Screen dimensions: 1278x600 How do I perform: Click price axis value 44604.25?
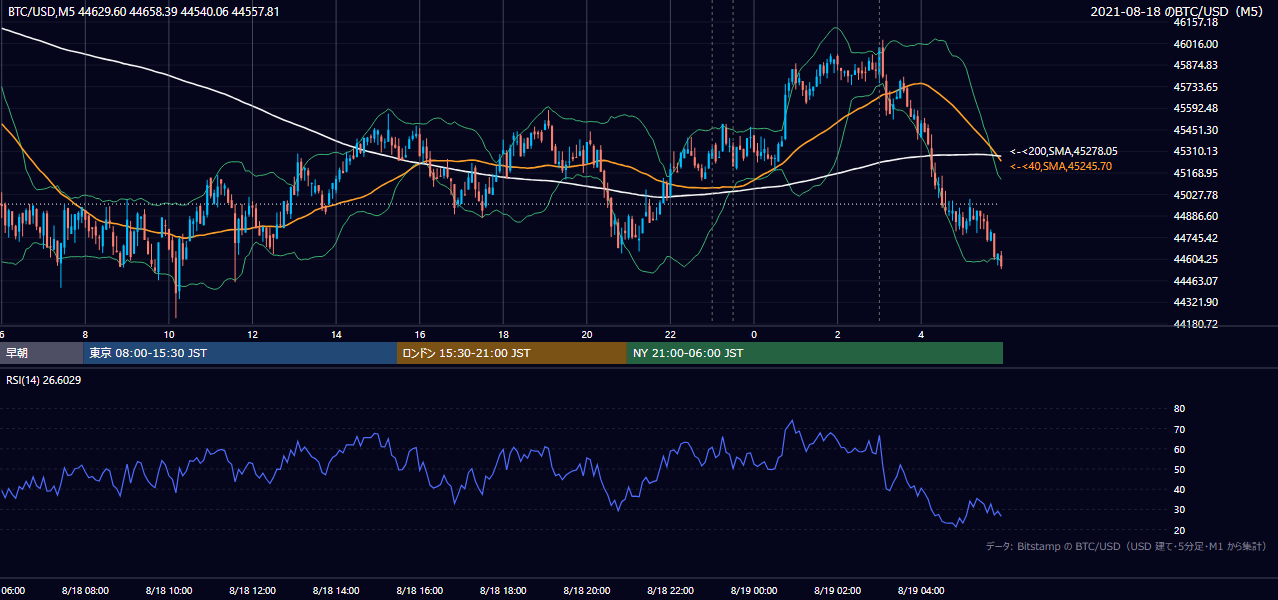[1195, 259]
